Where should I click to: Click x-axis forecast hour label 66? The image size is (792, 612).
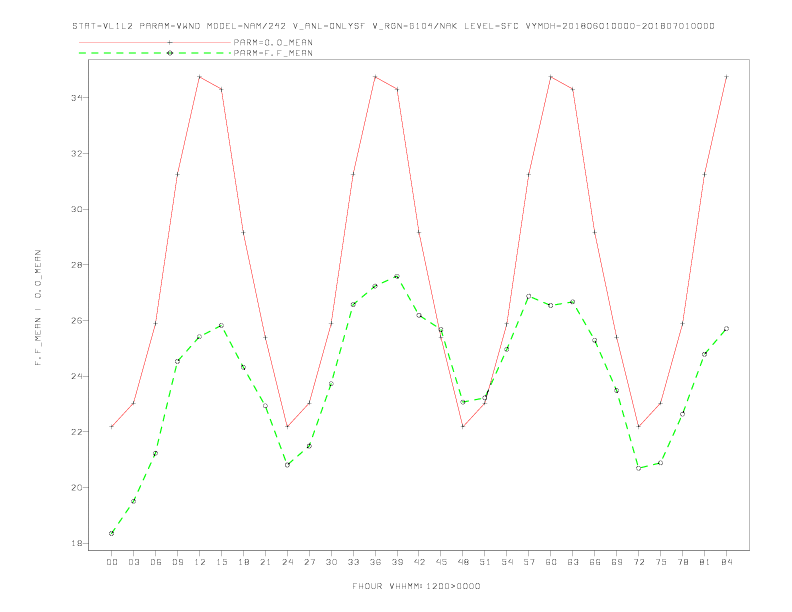(x=595, y=562)
